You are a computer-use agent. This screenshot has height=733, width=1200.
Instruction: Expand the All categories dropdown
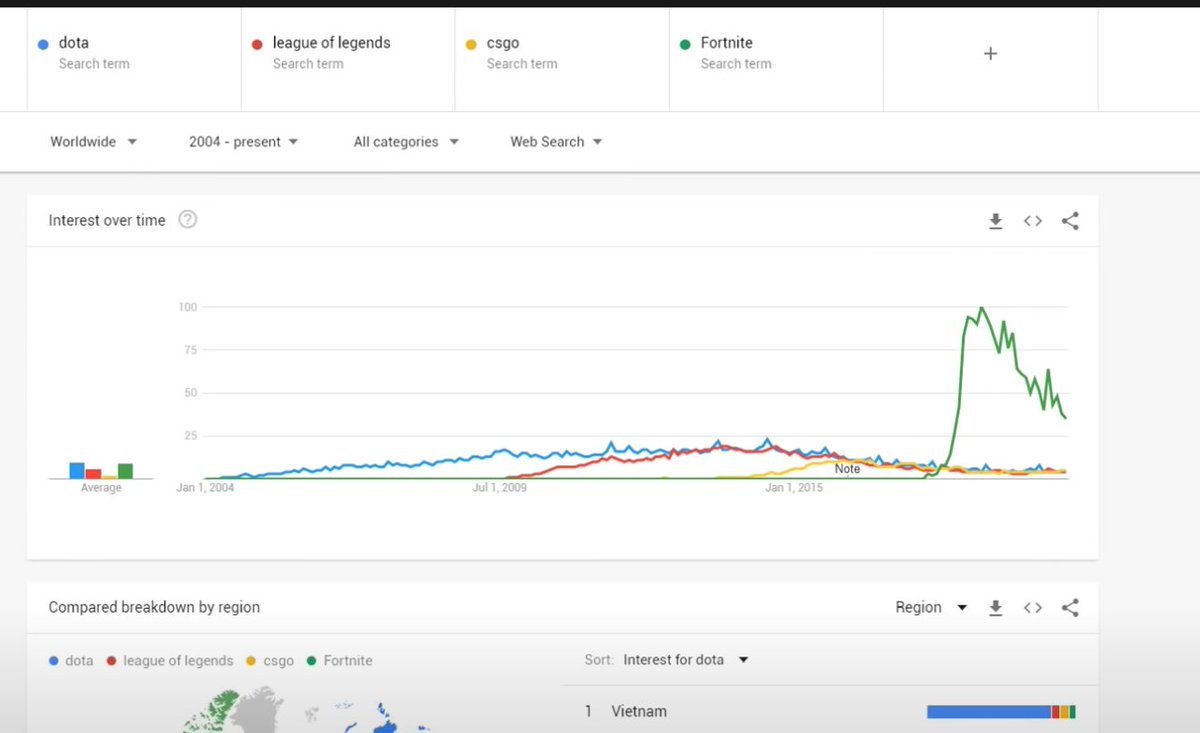pyautogui.click(x=406, y=142)
